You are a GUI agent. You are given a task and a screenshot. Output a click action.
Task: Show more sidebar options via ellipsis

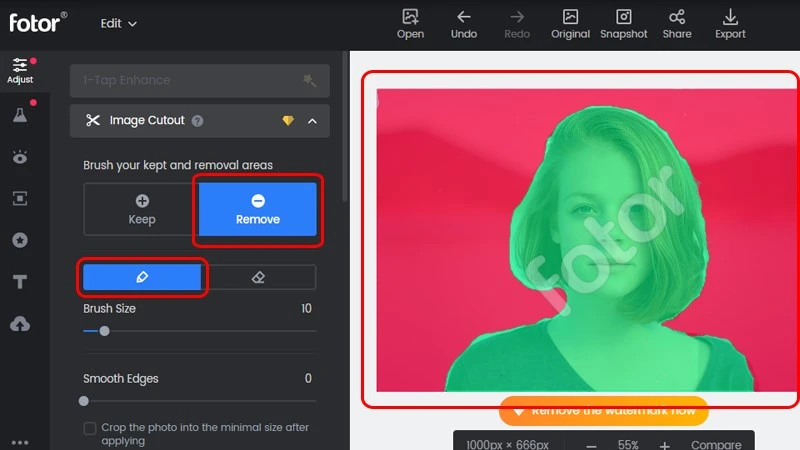click(x=19, y=442)
